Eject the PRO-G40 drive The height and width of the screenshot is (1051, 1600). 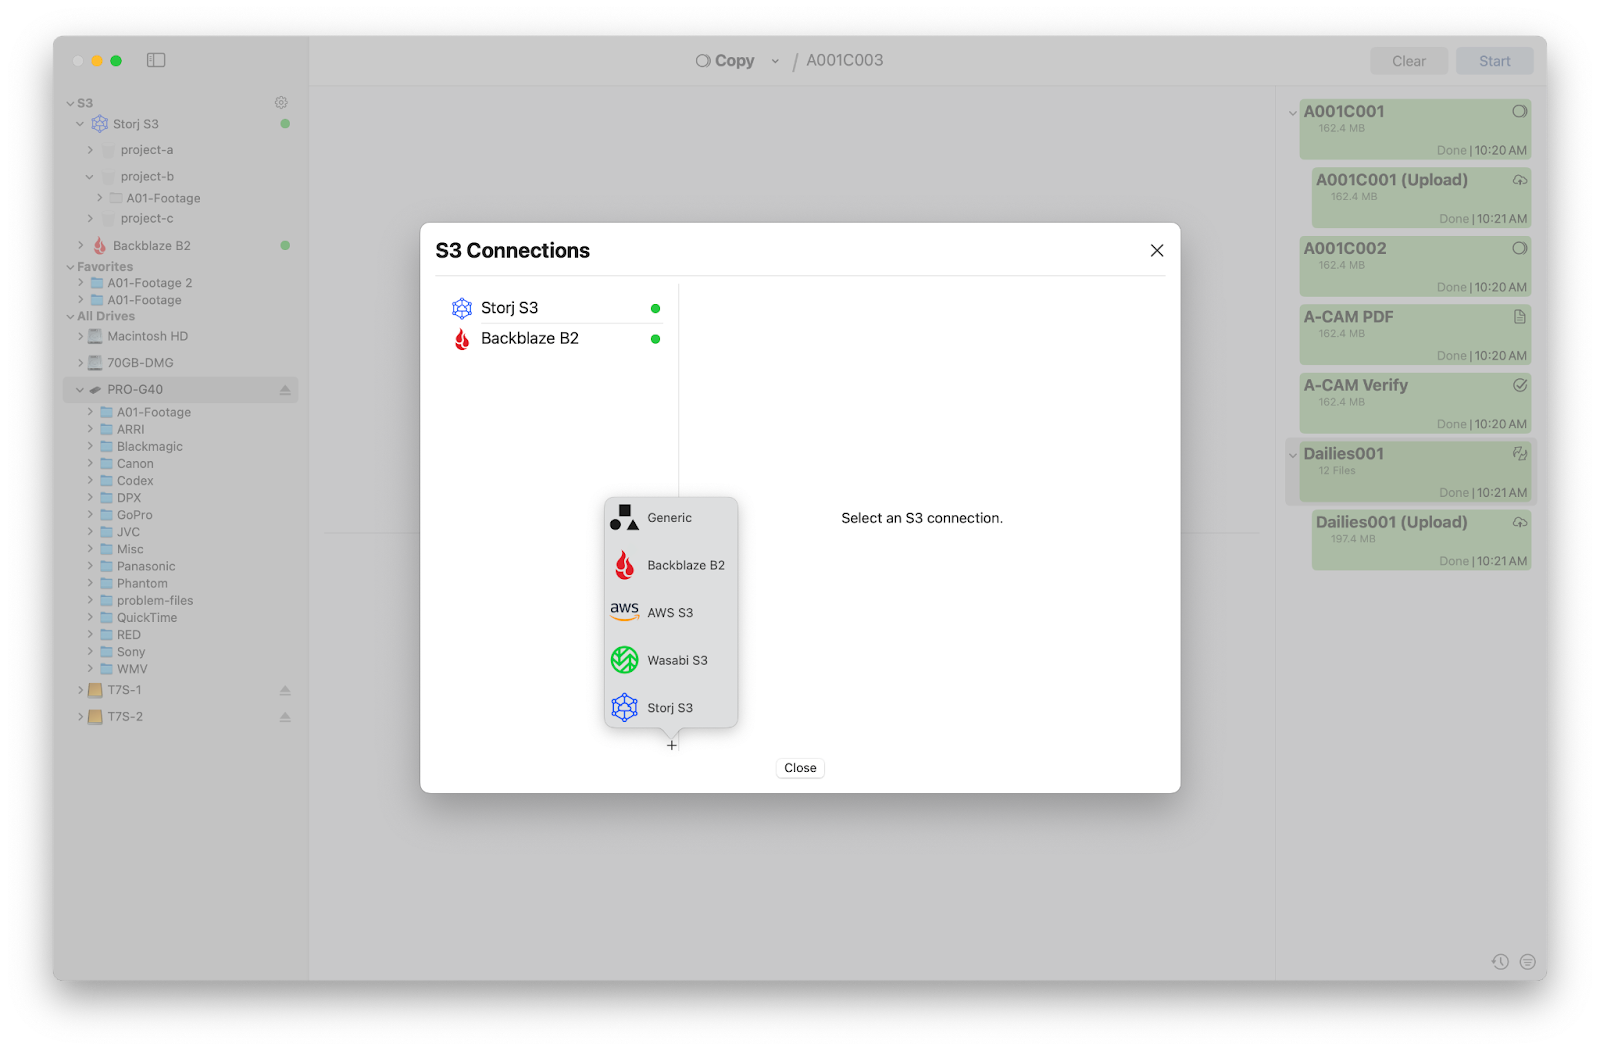(285, 390)
